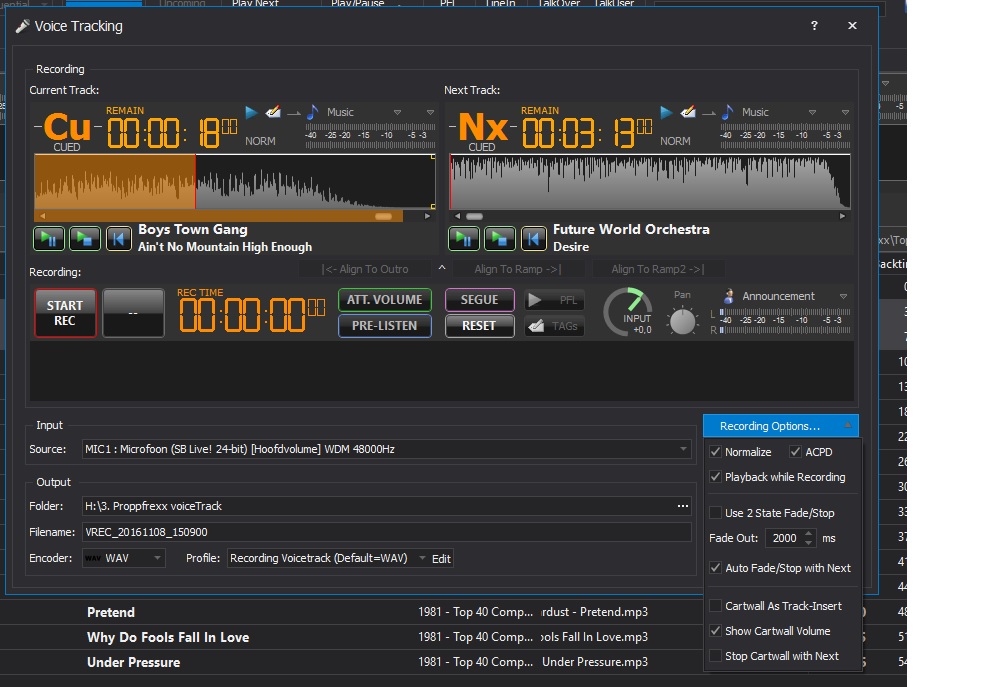Enable Stop Cartwall with Next

click(715, 656)
